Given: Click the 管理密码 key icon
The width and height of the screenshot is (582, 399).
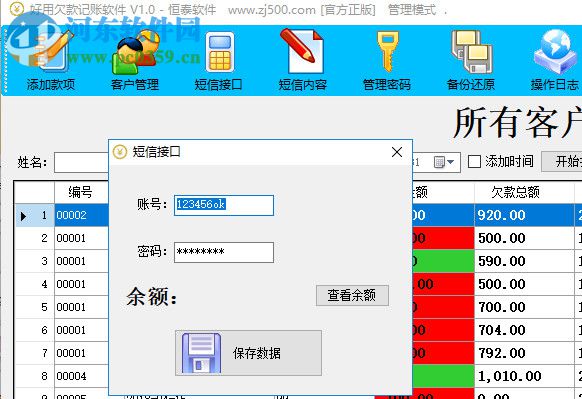Looking at the screenshot, I should pyautogui.click(x=387, y=51).
